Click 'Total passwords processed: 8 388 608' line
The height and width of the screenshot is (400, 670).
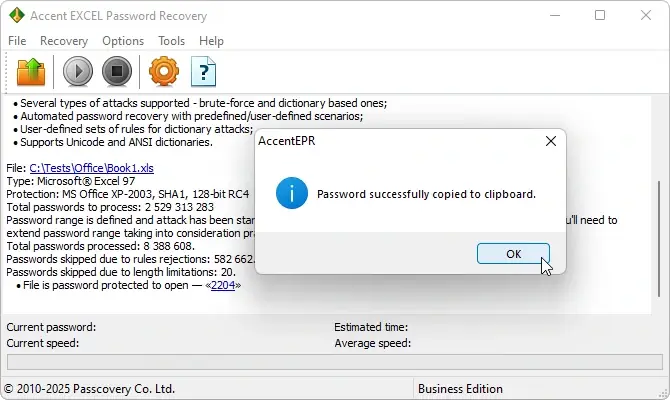tap(100, 246)
